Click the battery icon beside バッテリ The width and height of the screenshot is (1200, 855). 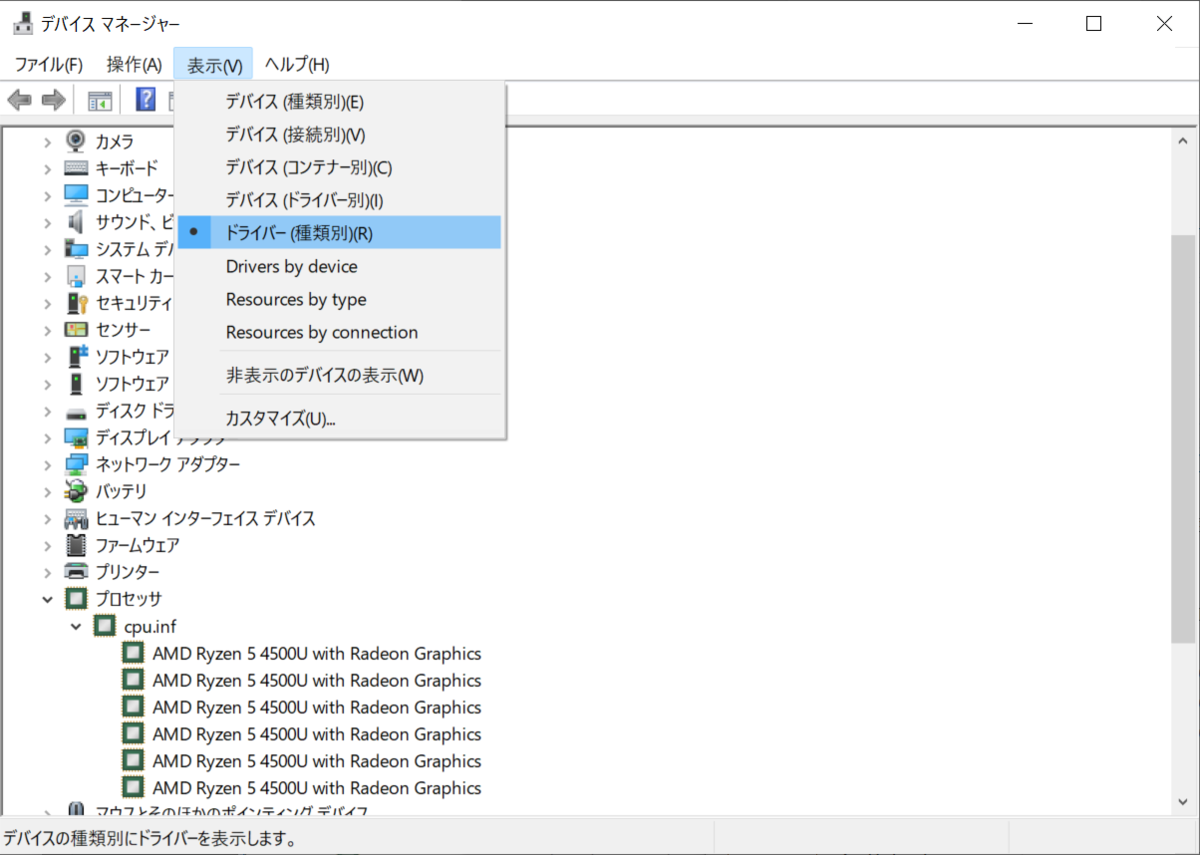pyautogui.click(x=76, y=491)
